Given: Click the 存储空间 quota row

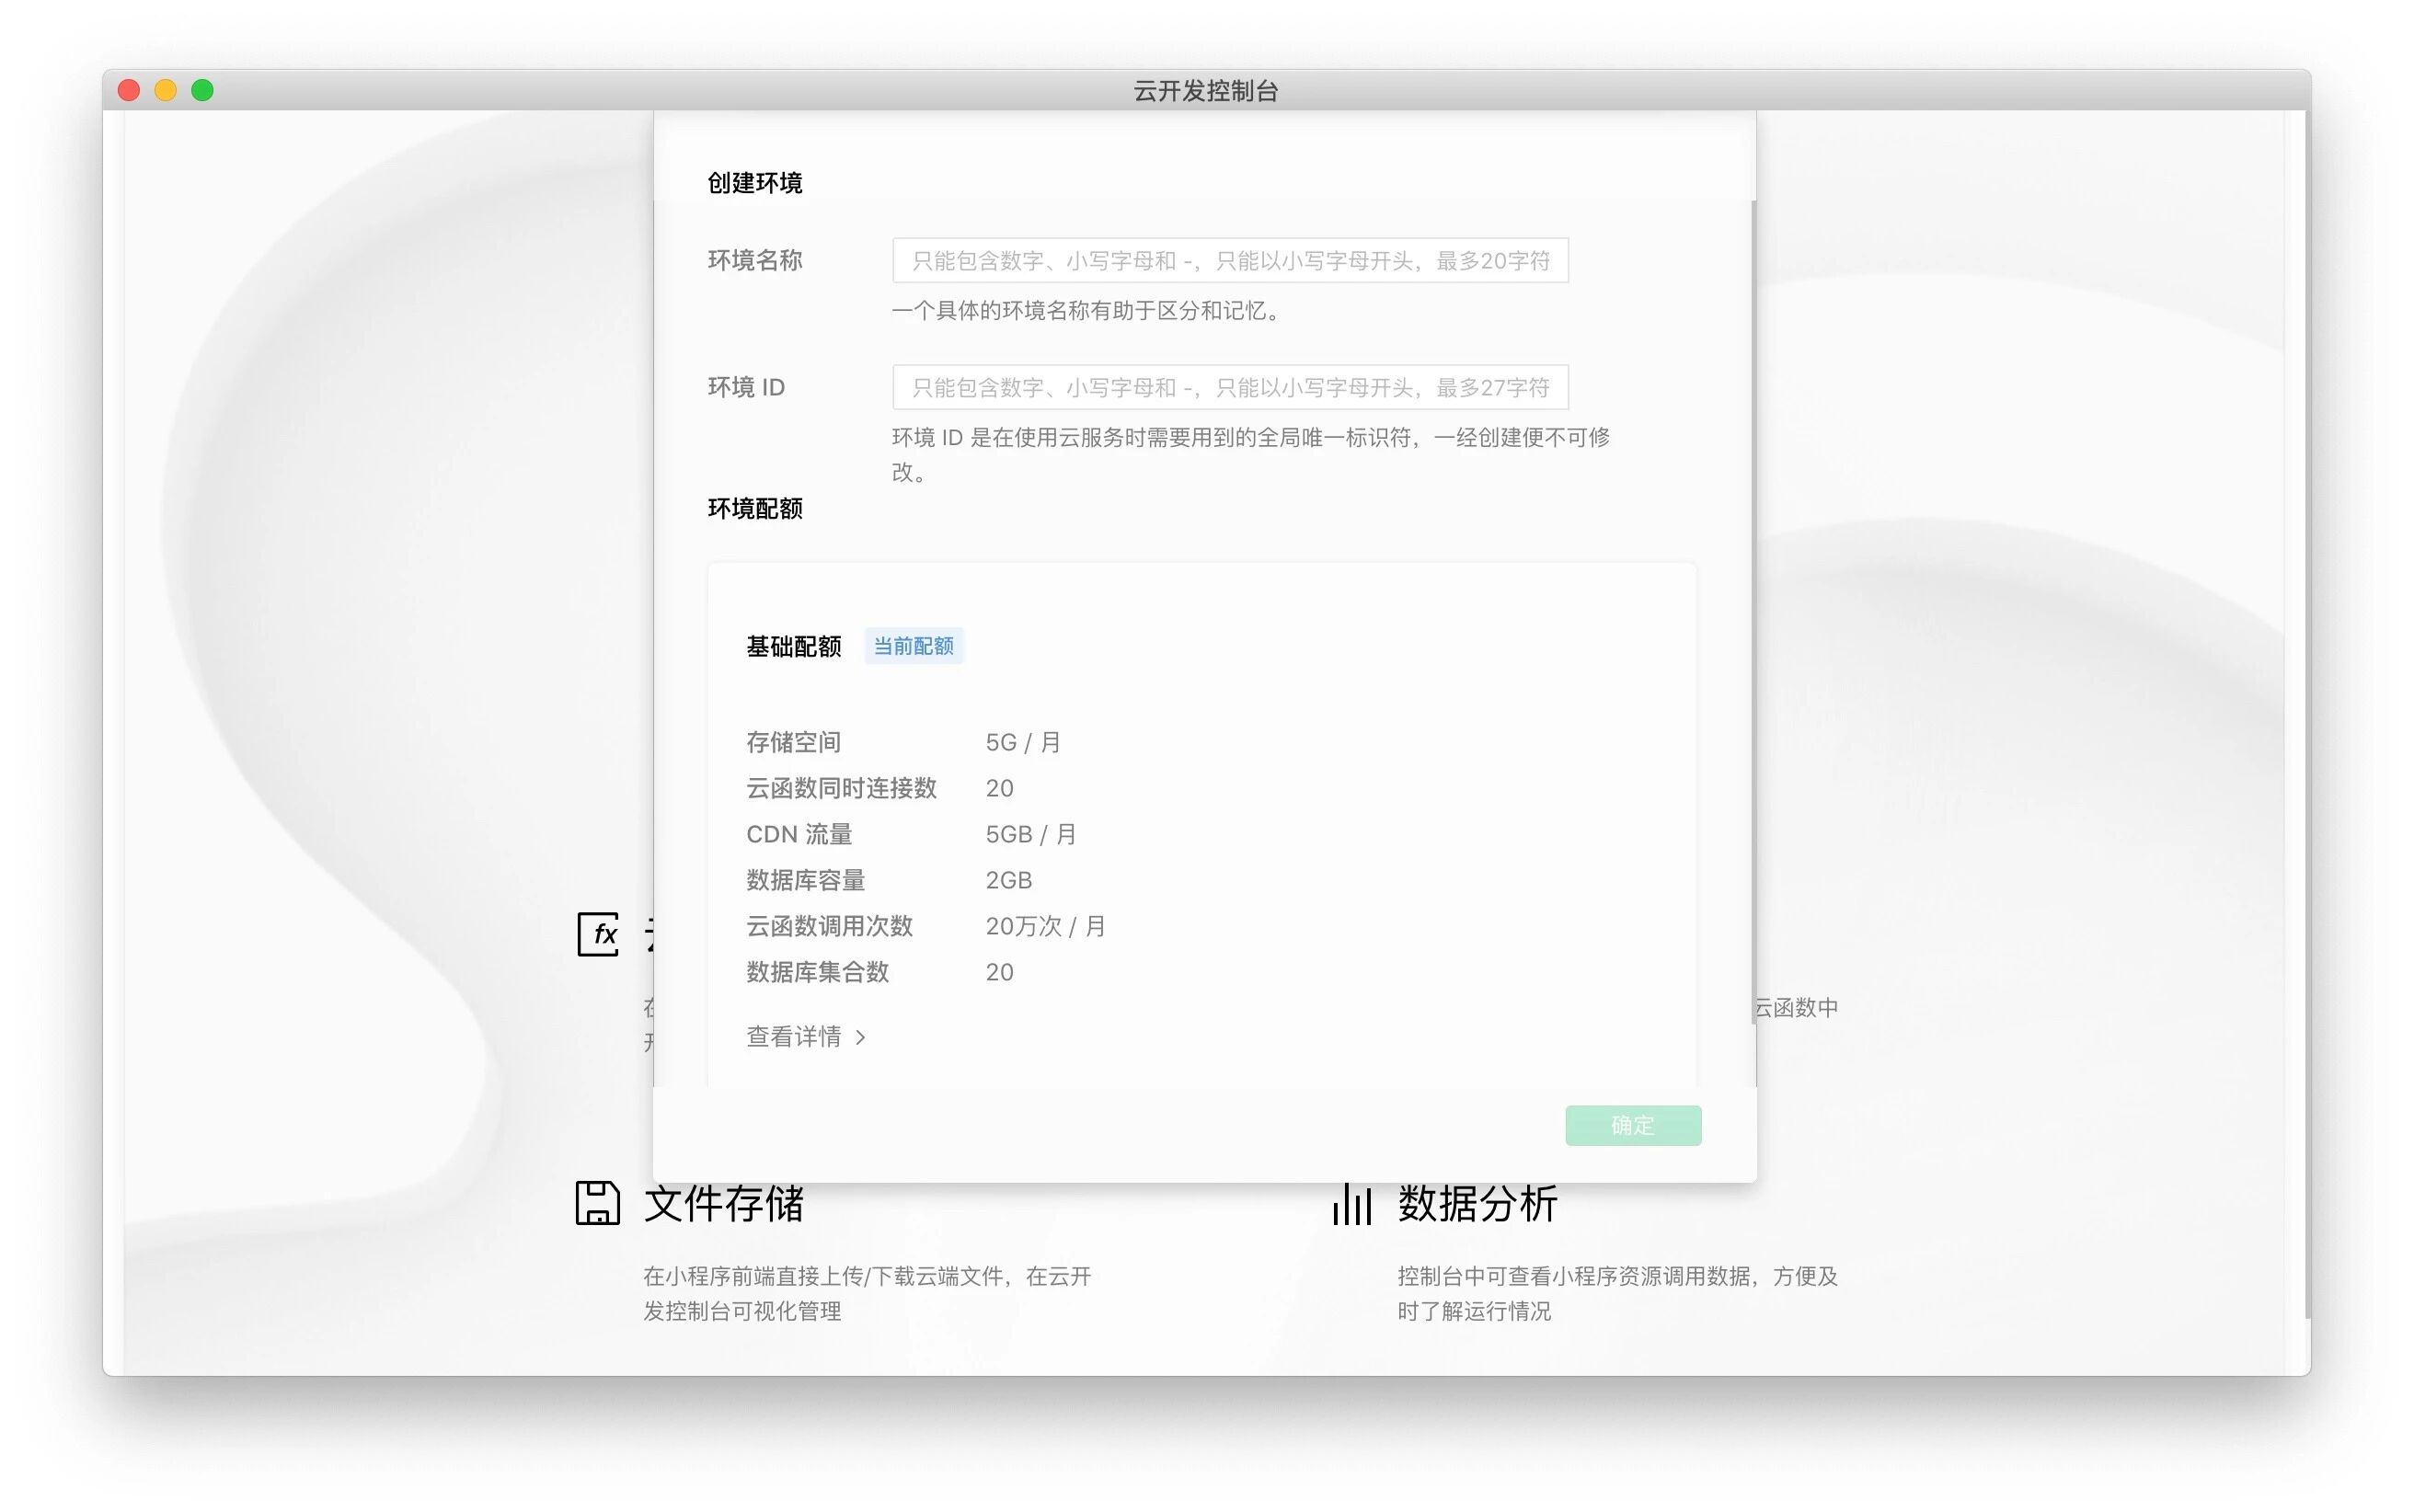Looking at the screenshot, I should click(x=793, y=742).
